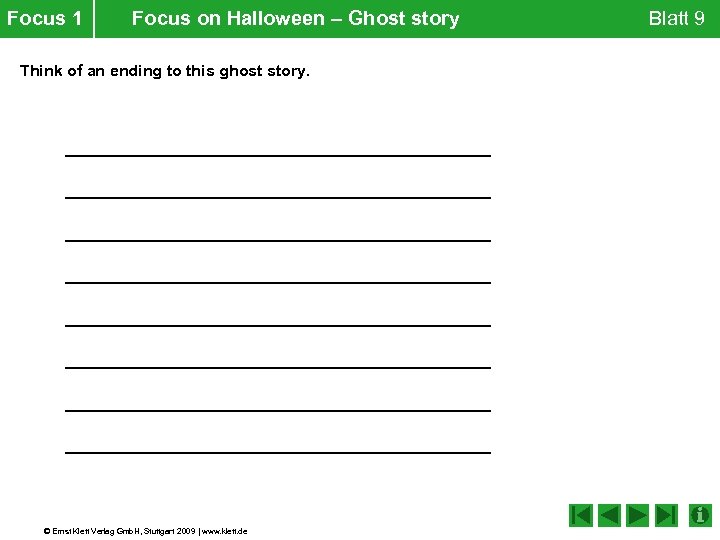Click the first blank writing line
This screenshot has width=720, height=540.
point(278,152)
